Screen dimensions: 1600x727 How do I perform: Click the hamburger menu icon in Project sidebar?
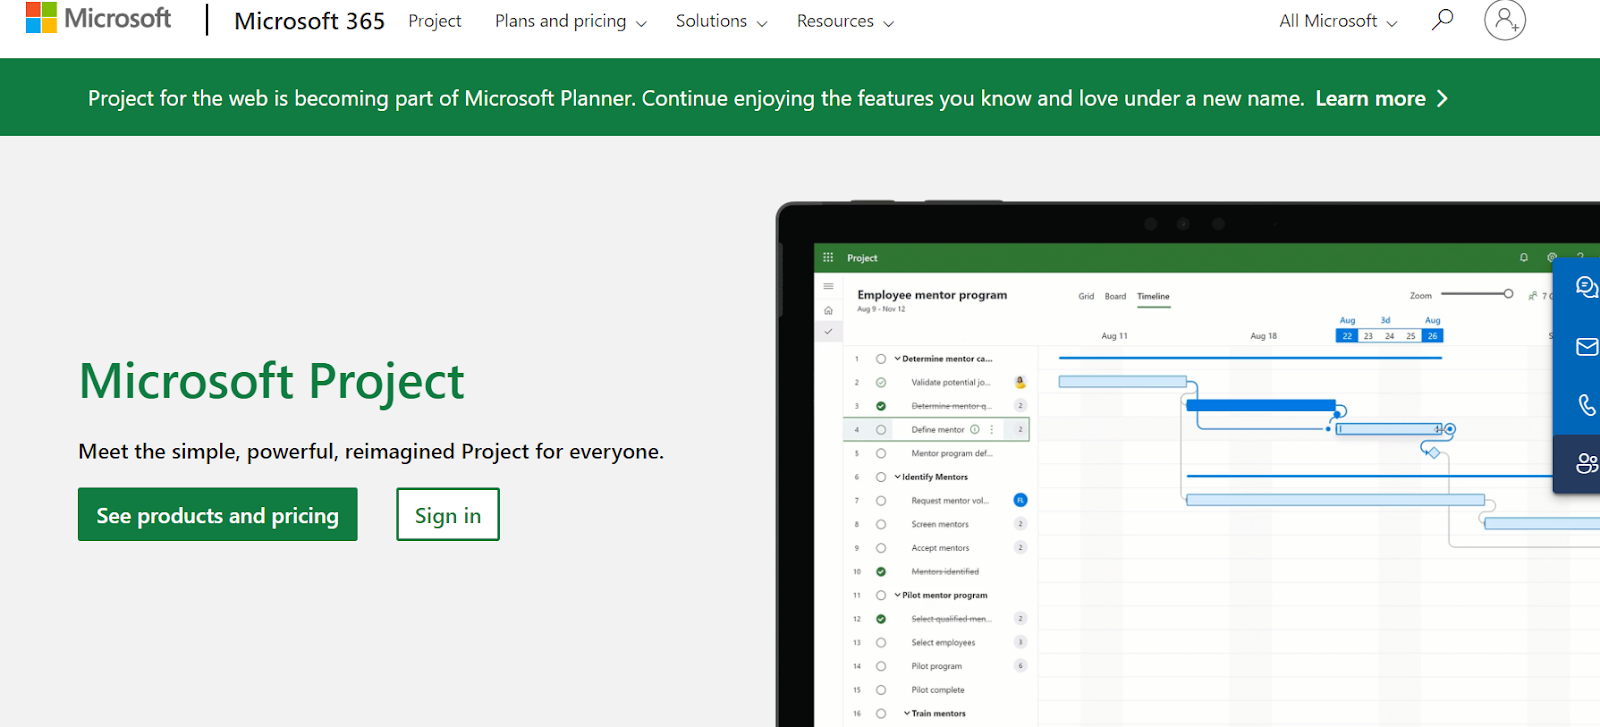828,286
